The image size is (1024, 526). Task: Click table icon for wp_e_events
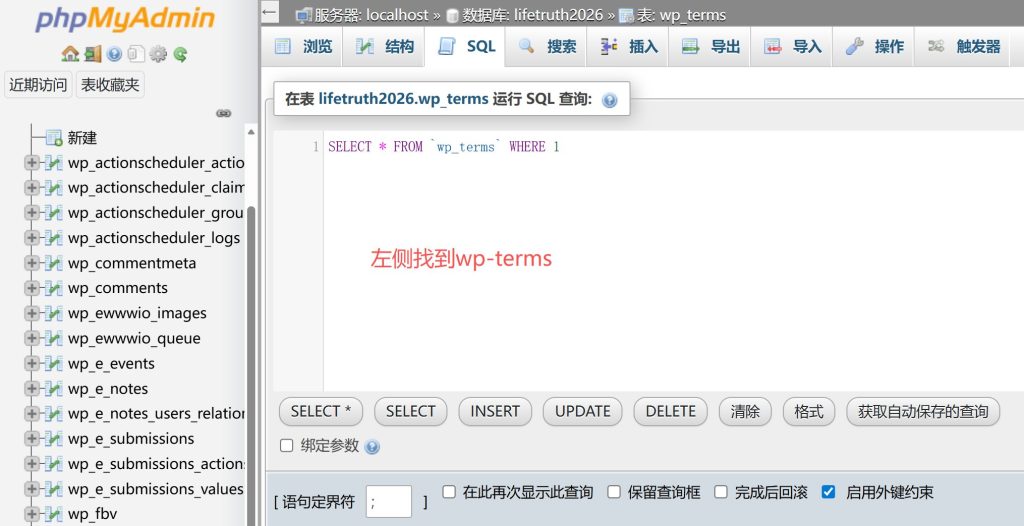point(54,364)
